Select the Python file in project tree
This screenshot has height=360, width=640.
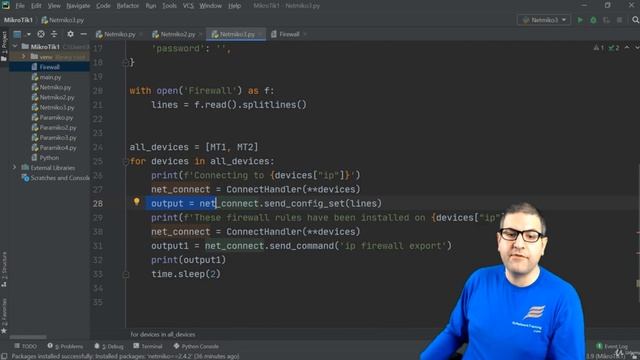click(x=49, y=158)
